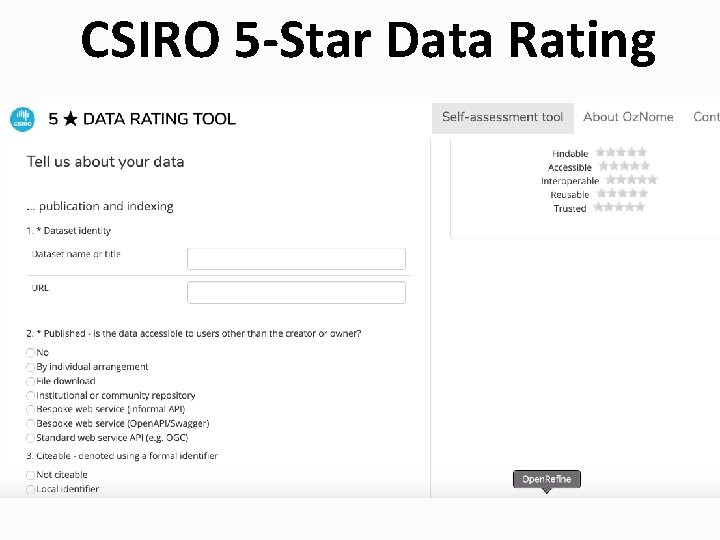Switch to the About OzNome tab
Screen dimensions: 720x540
[x=628, y=118]
